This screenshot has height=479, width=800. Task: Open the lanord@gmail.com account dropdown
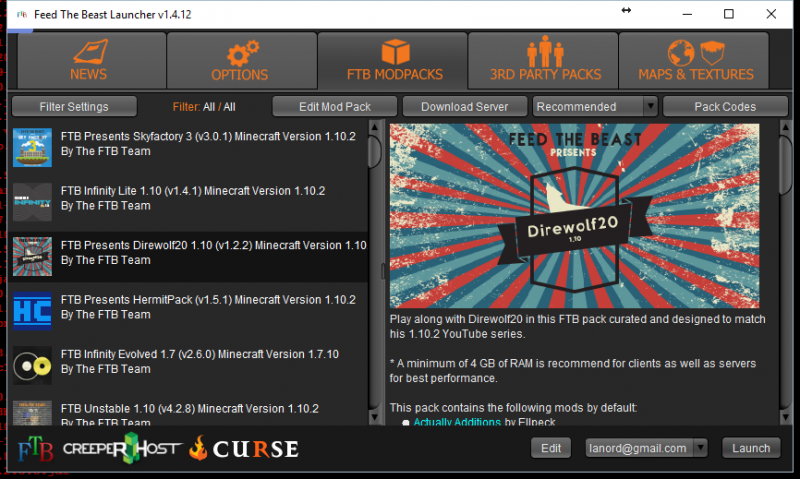(x=646, y=448)
